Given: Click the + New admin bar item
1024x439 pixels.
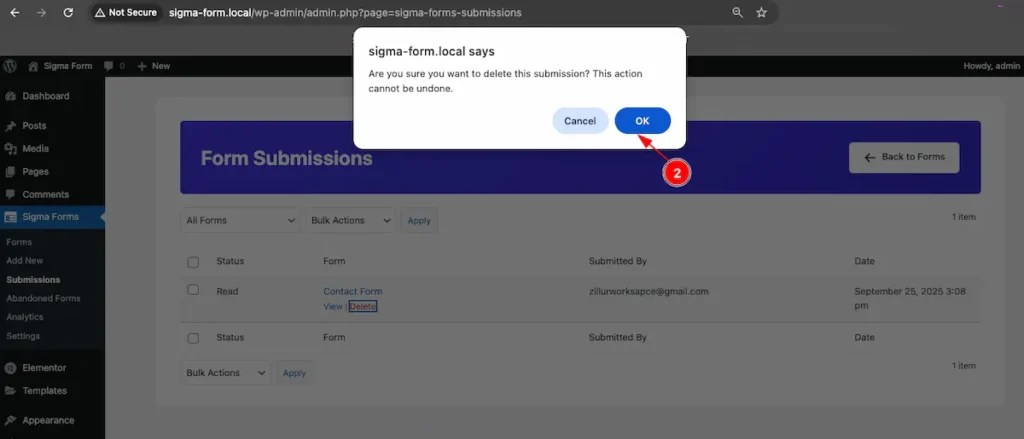Looking at the screenshot, I should (x=153, y=66).
